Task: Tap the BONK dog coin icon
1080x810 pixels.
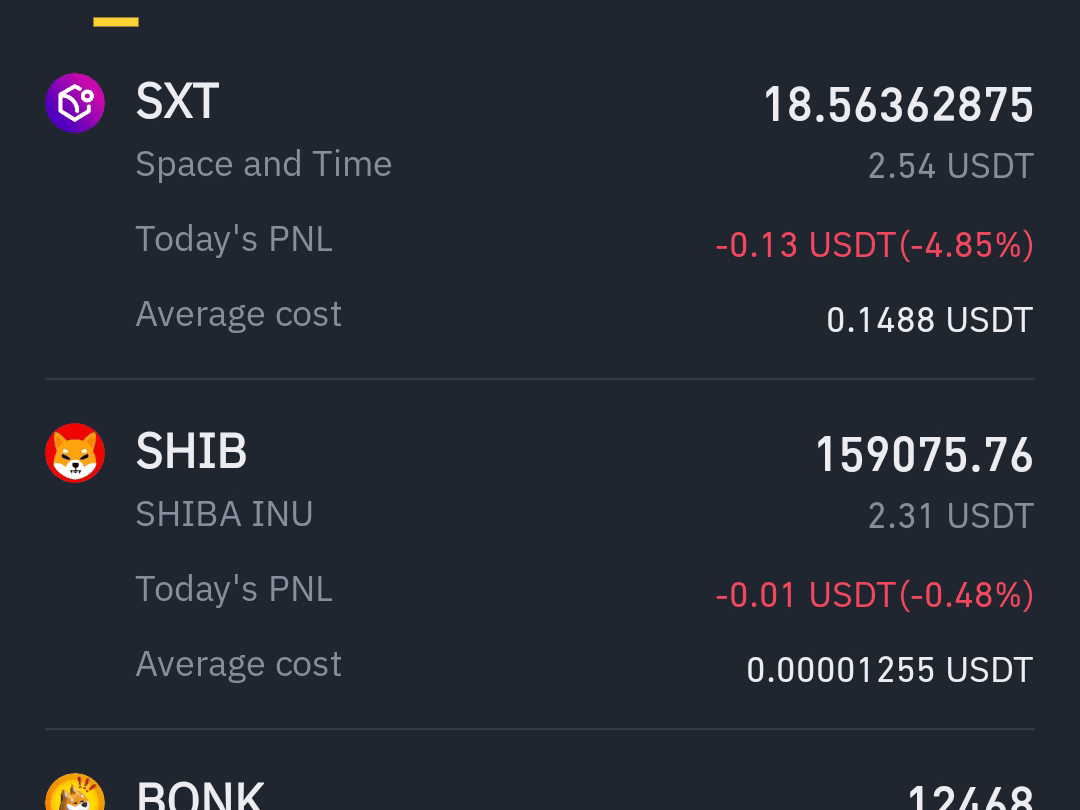Action: click(75, 792)
